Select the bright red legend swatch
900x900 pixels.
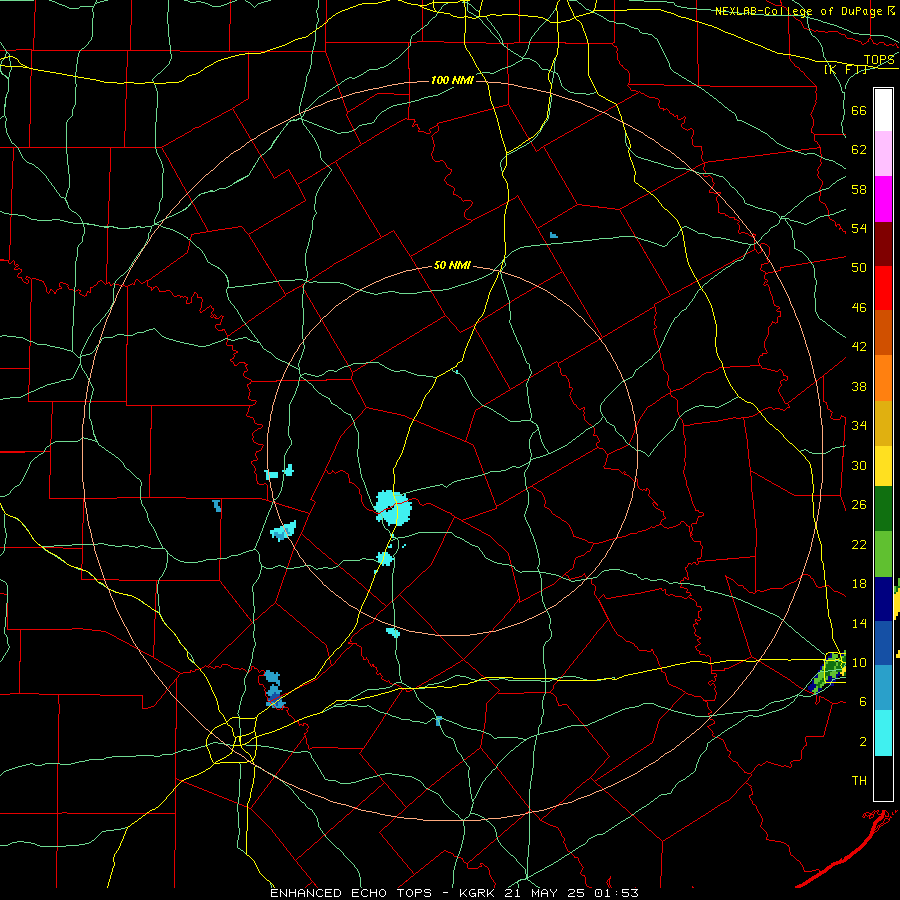pyautogui.click(x=883, y=288)
